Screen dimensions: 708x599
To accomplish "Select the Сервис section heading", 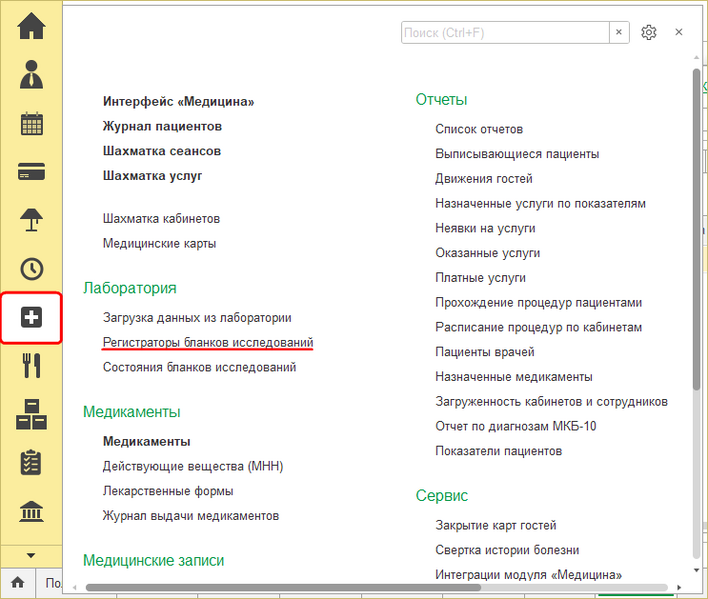I will click(442, 496).
